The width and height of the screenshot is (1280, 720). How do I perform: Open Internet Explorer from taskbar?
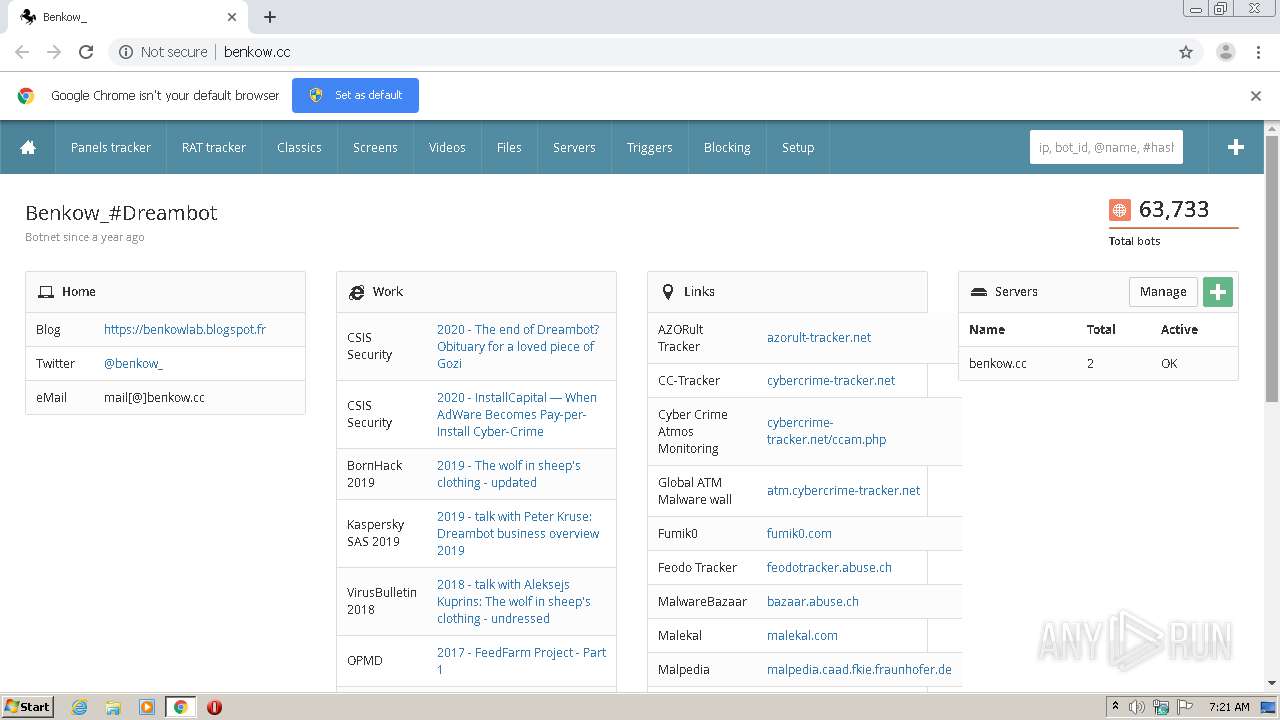tap(80, 707)
